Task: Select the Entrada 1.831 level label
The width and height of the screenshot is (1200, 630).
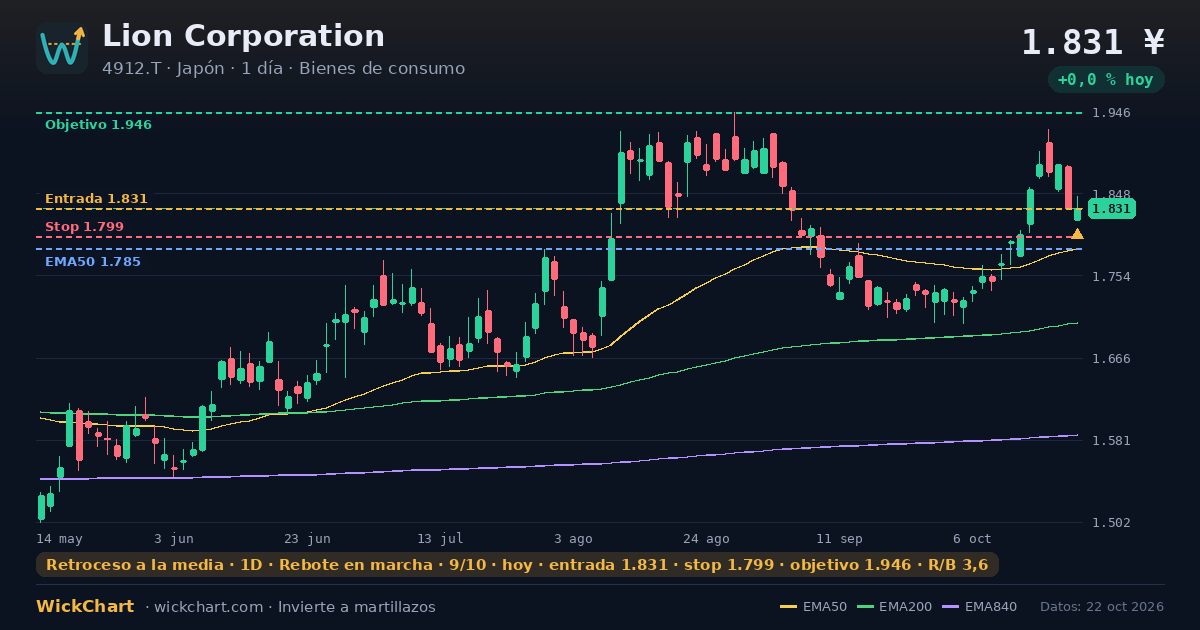Action: pyautogui.click(x=96, y=199)
